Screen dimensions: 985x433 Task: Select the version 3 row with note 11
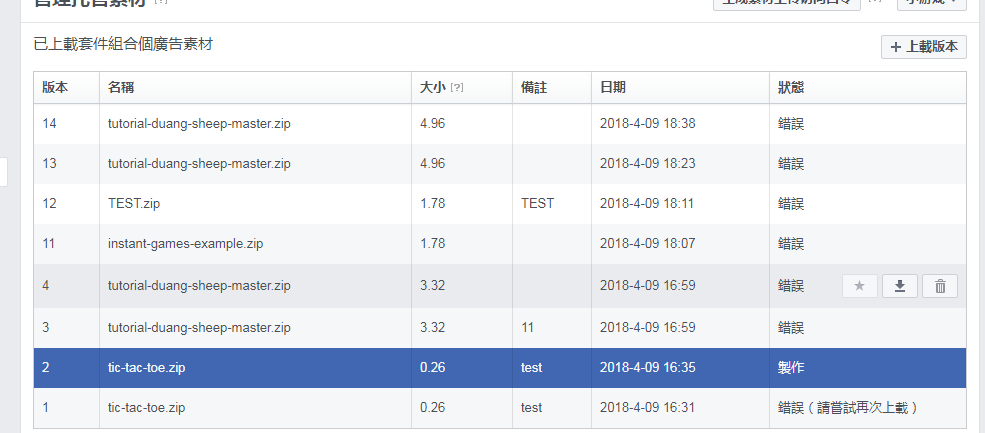click(199, 327)
